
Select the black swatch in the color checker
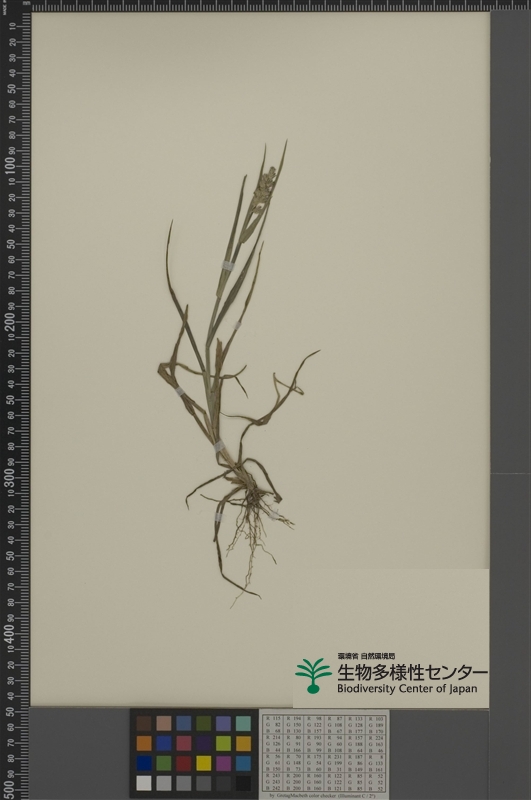(243, 783)
